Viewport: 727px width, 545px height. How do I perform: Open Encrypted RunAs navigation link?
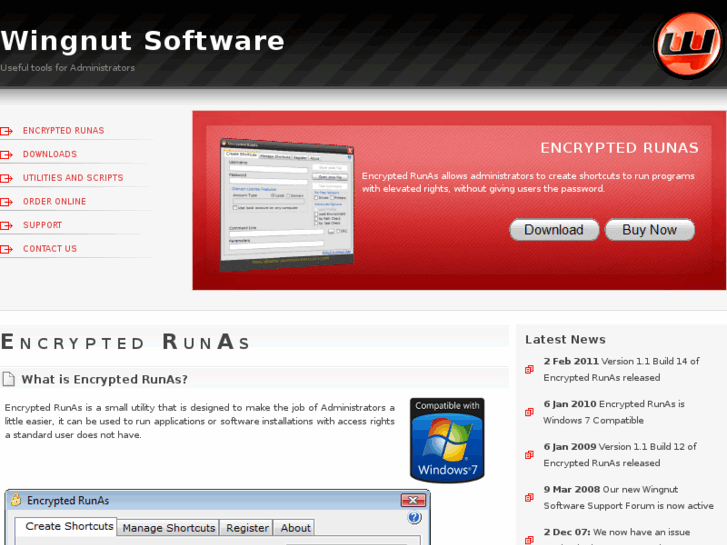coord(64,131)
